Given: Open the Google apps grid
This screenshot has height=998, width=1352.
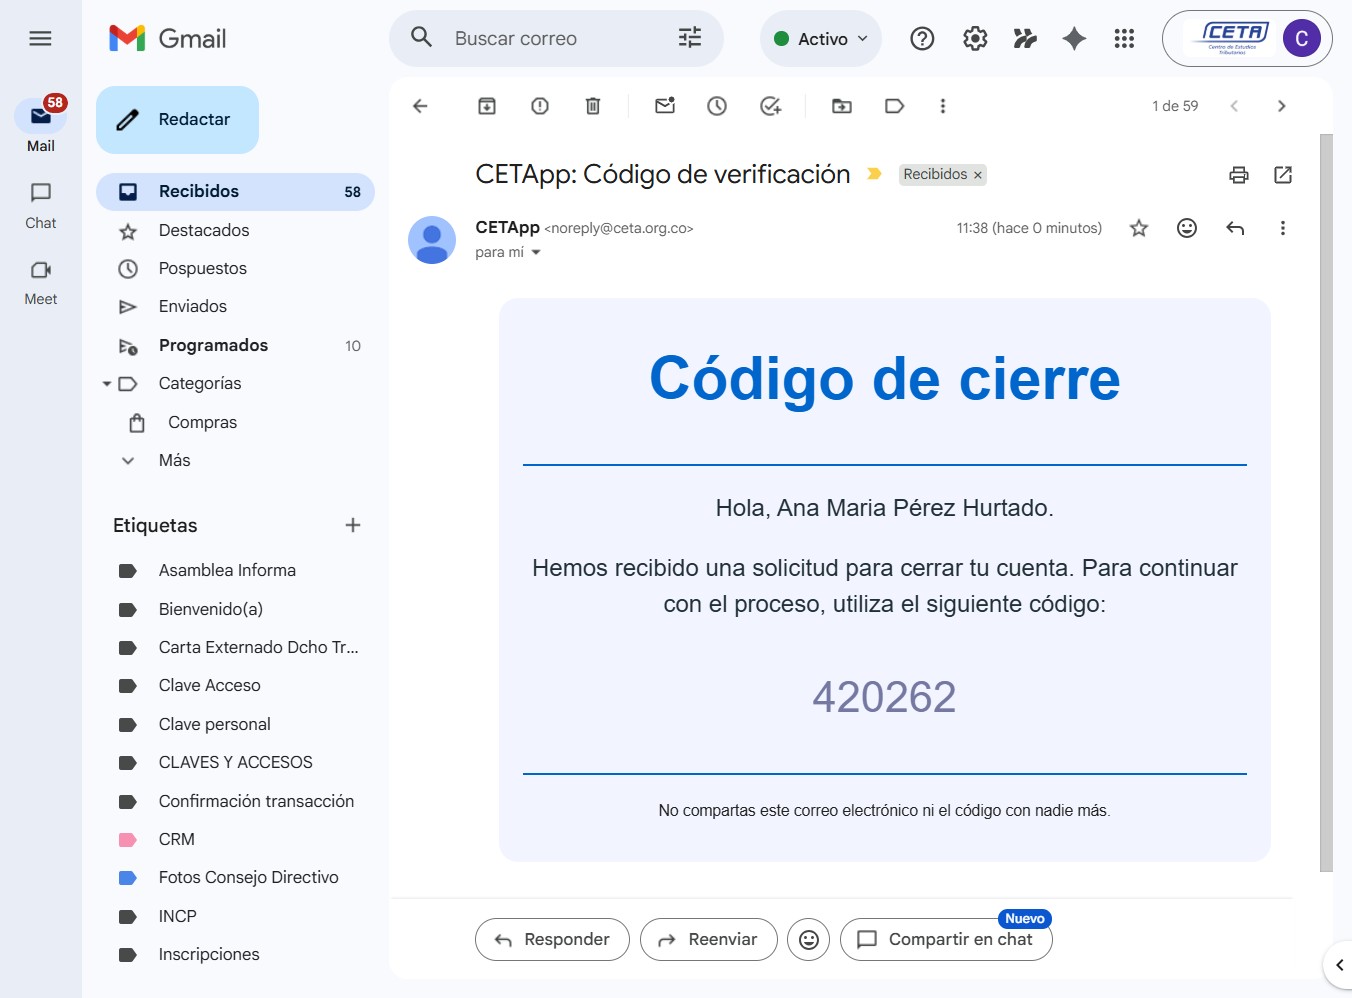Looking at the screenshot, I should pyautogui.click(x=1124, y=39).
